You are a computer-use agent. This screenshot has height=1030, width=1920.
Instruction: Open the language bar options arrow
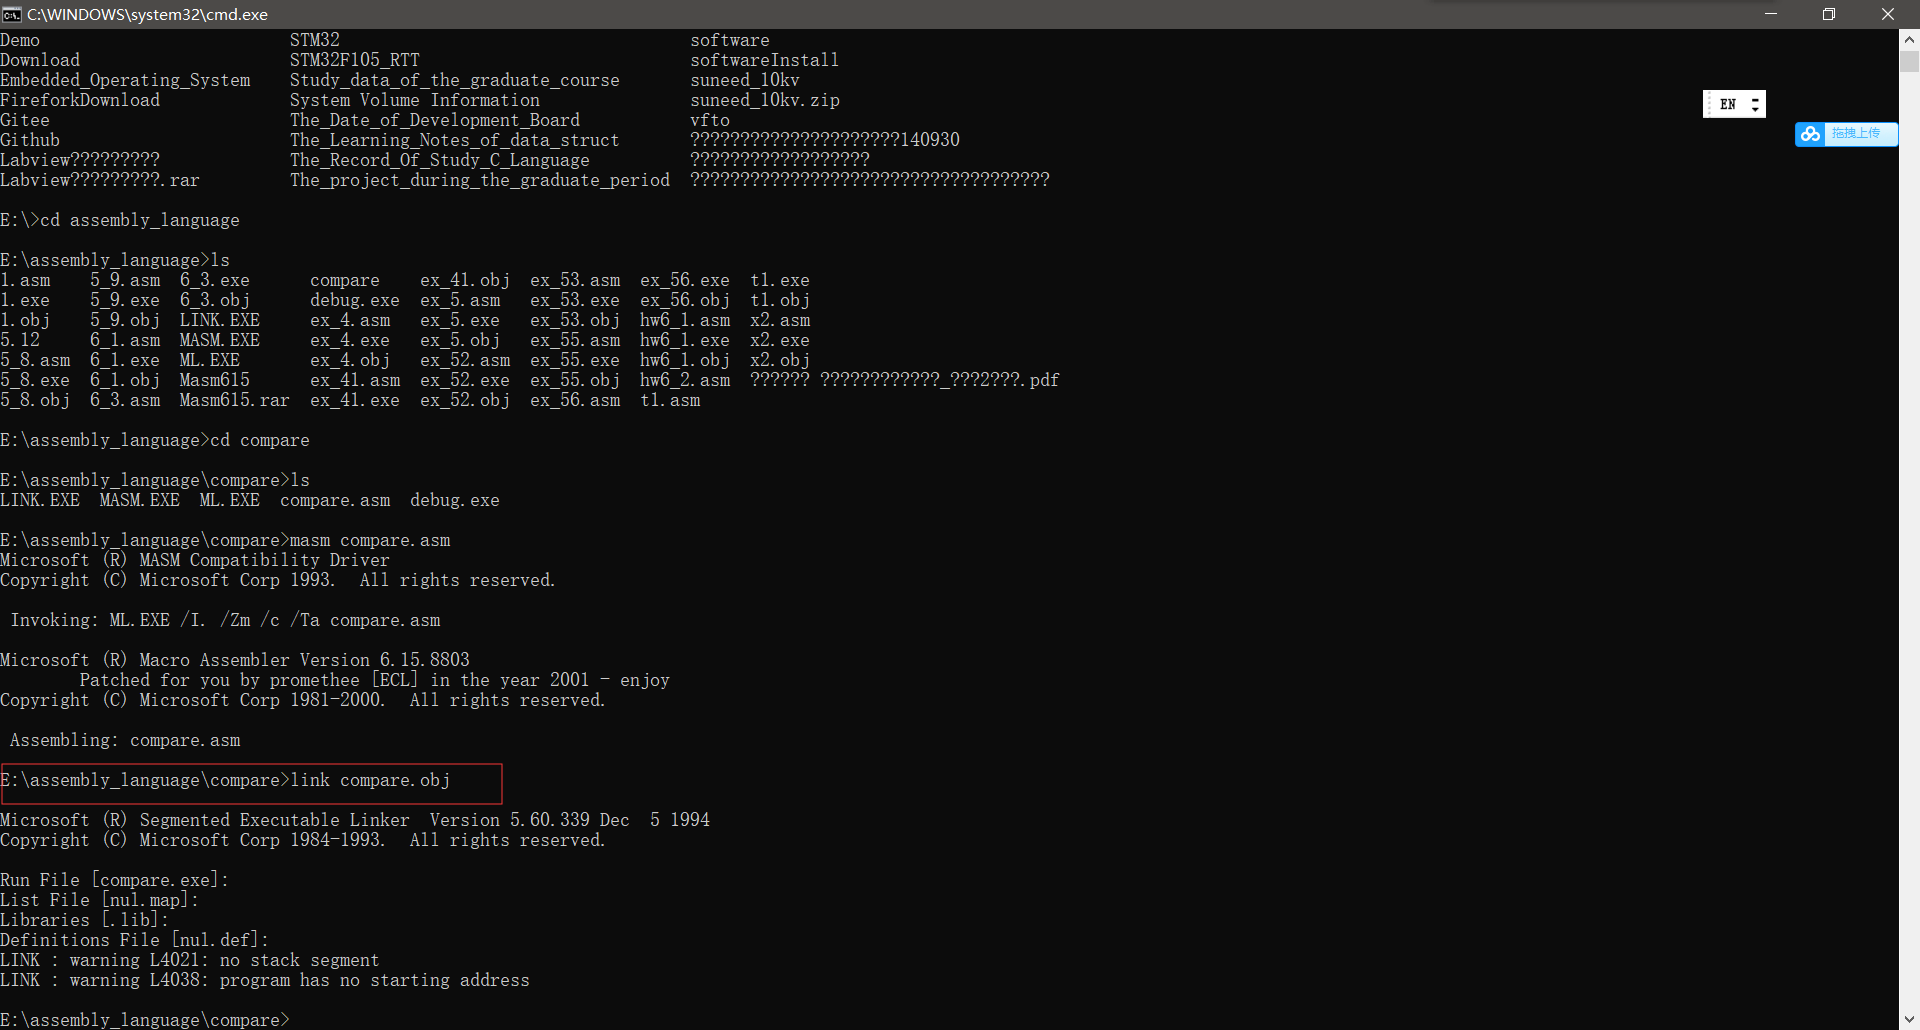tap(1755, 109)
